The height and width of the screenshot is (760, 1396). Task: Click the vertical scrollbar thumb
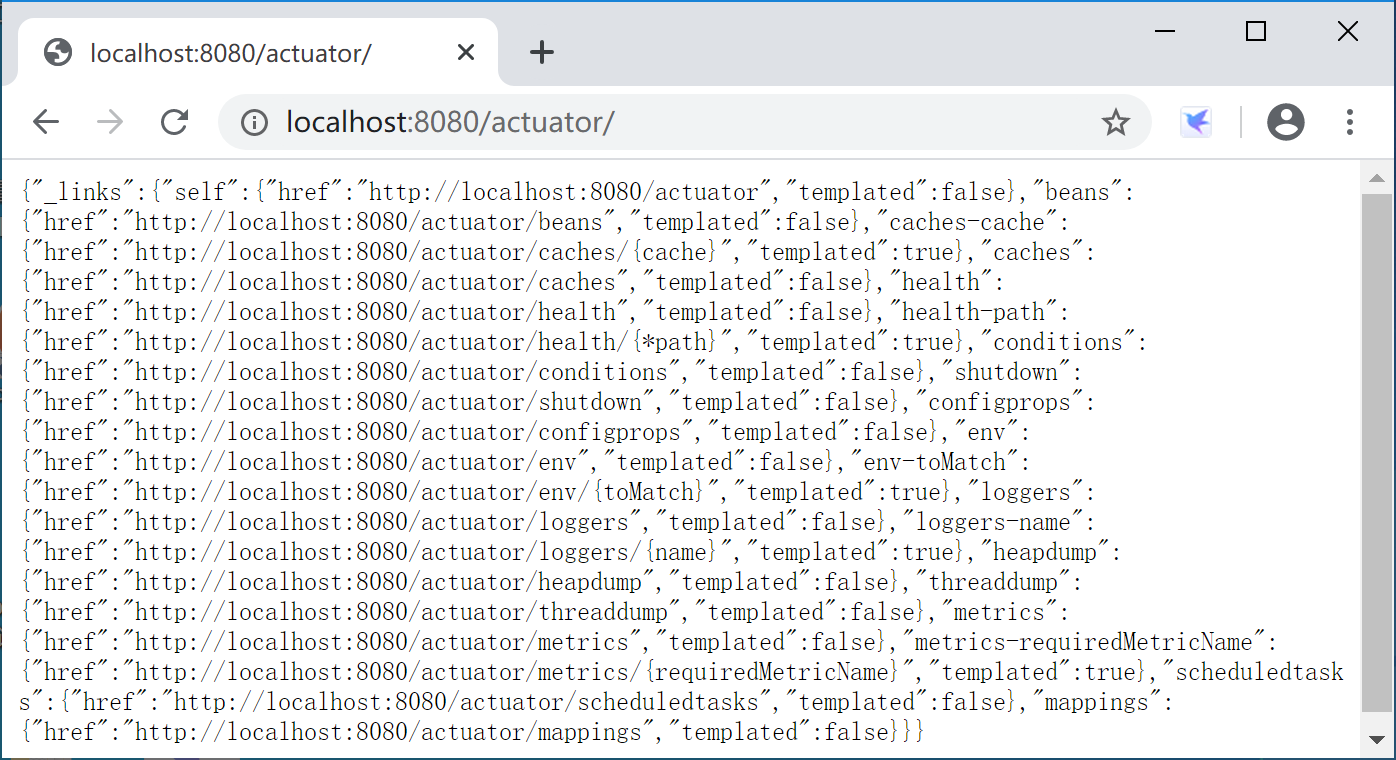pyautogui.click(x=1377, y=450)
